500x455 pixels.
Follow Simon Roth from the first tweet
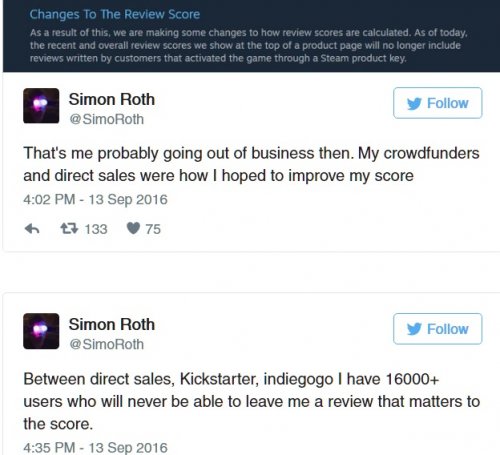point(437,103)
